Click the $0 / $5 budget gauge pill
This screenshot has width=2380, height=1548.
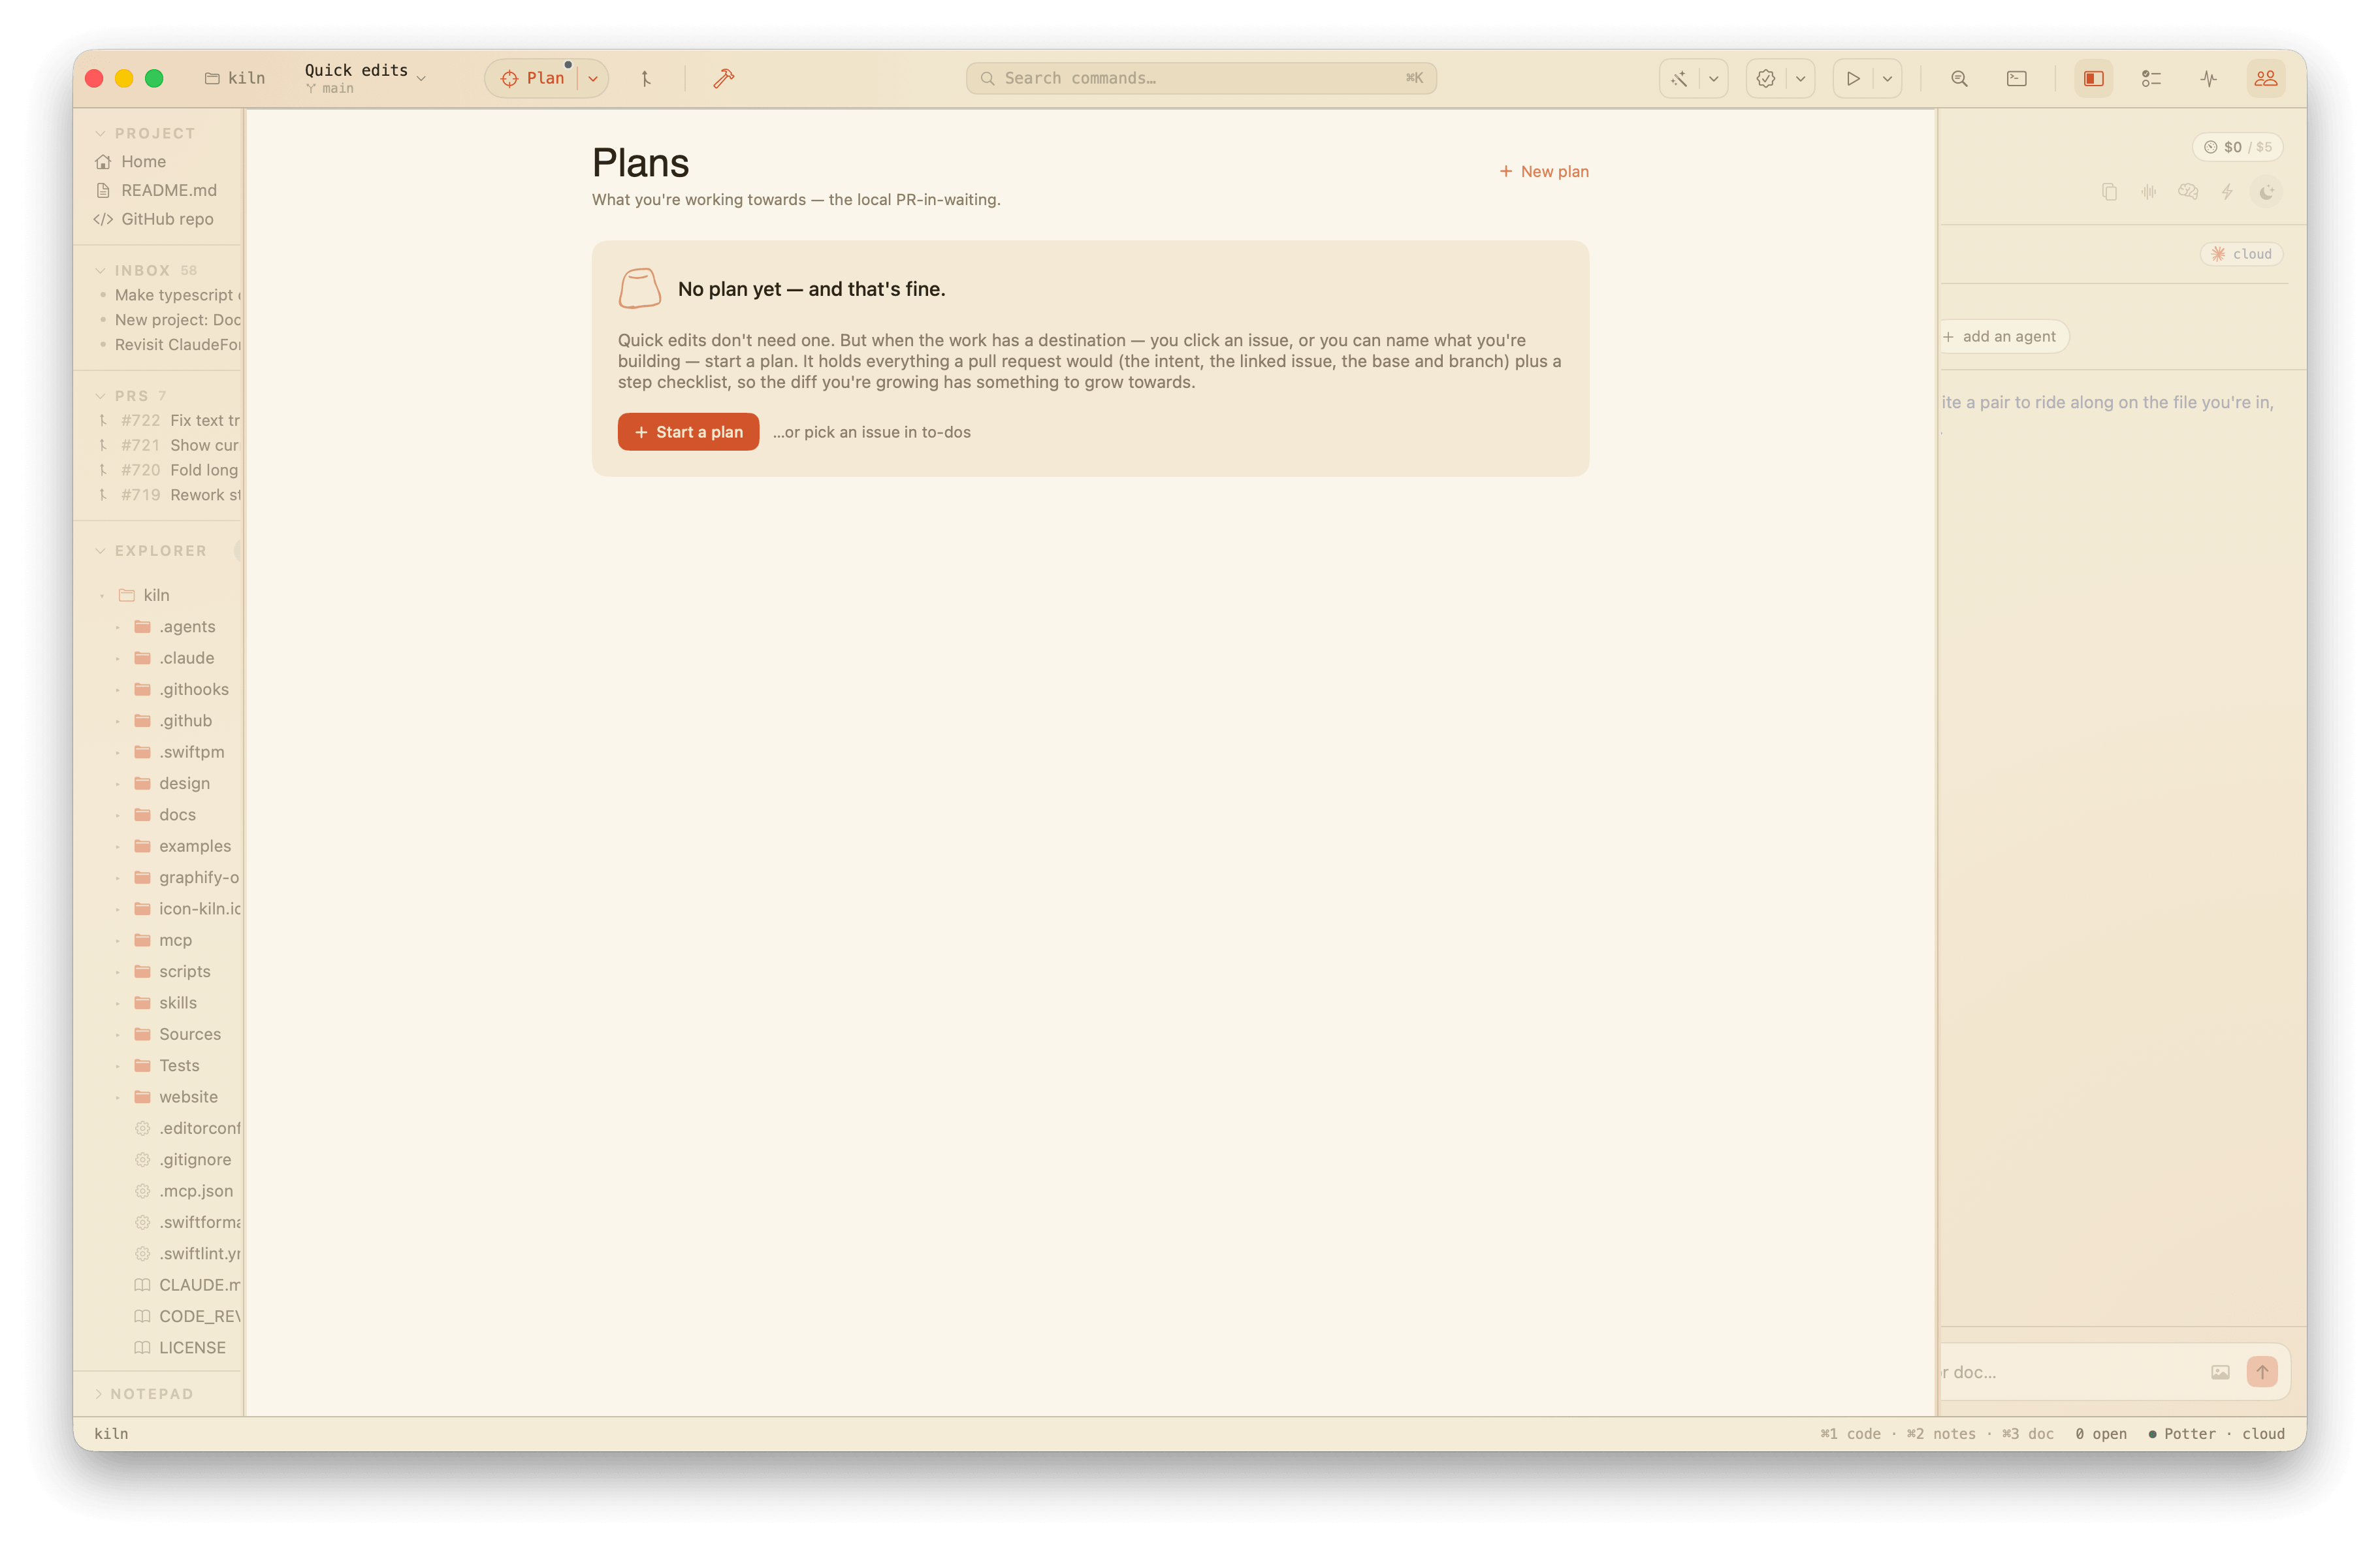[x=2237, y=147]
